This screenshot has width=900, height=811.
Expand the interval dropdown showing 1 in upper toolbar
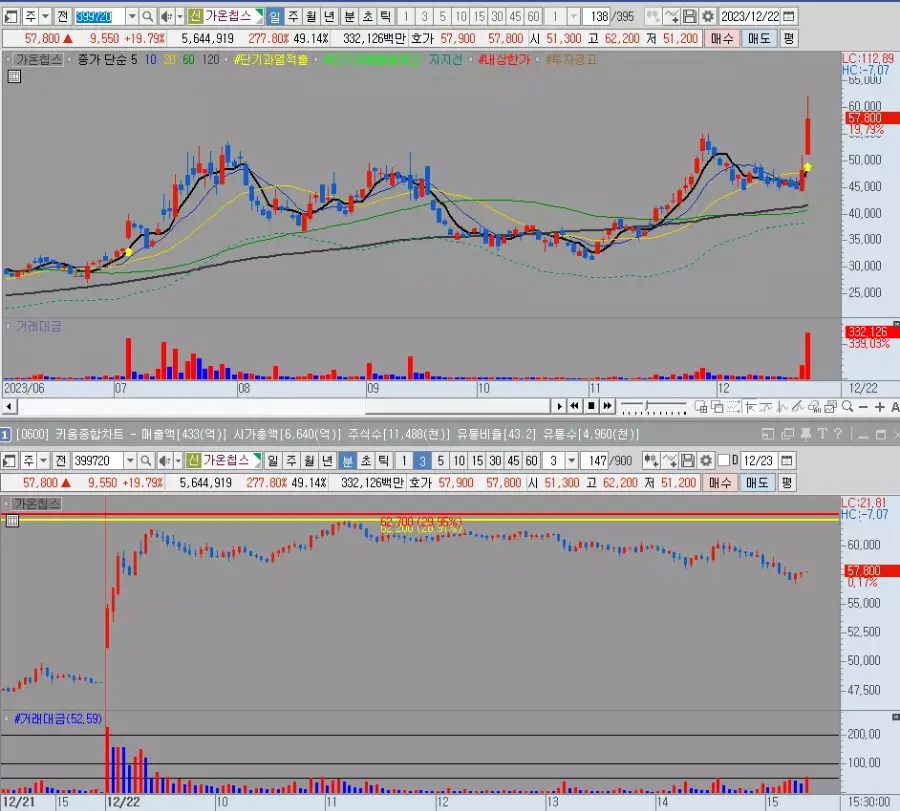573,16
